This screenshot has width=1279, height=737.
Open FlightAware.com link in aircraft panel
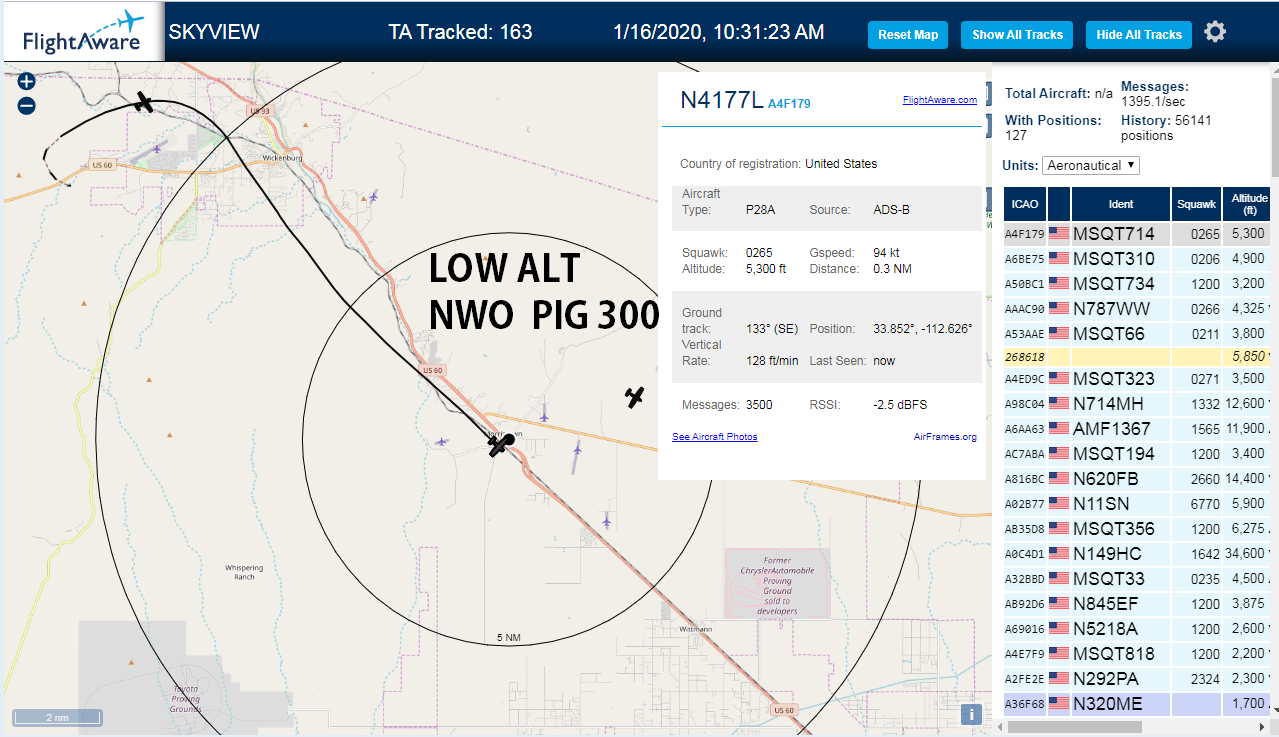[x=939, y=100]
